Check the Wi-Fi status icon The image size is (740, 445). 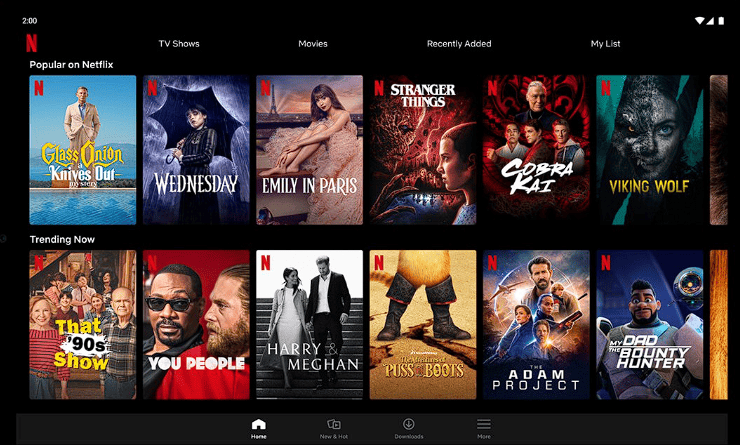coord(699,21)
